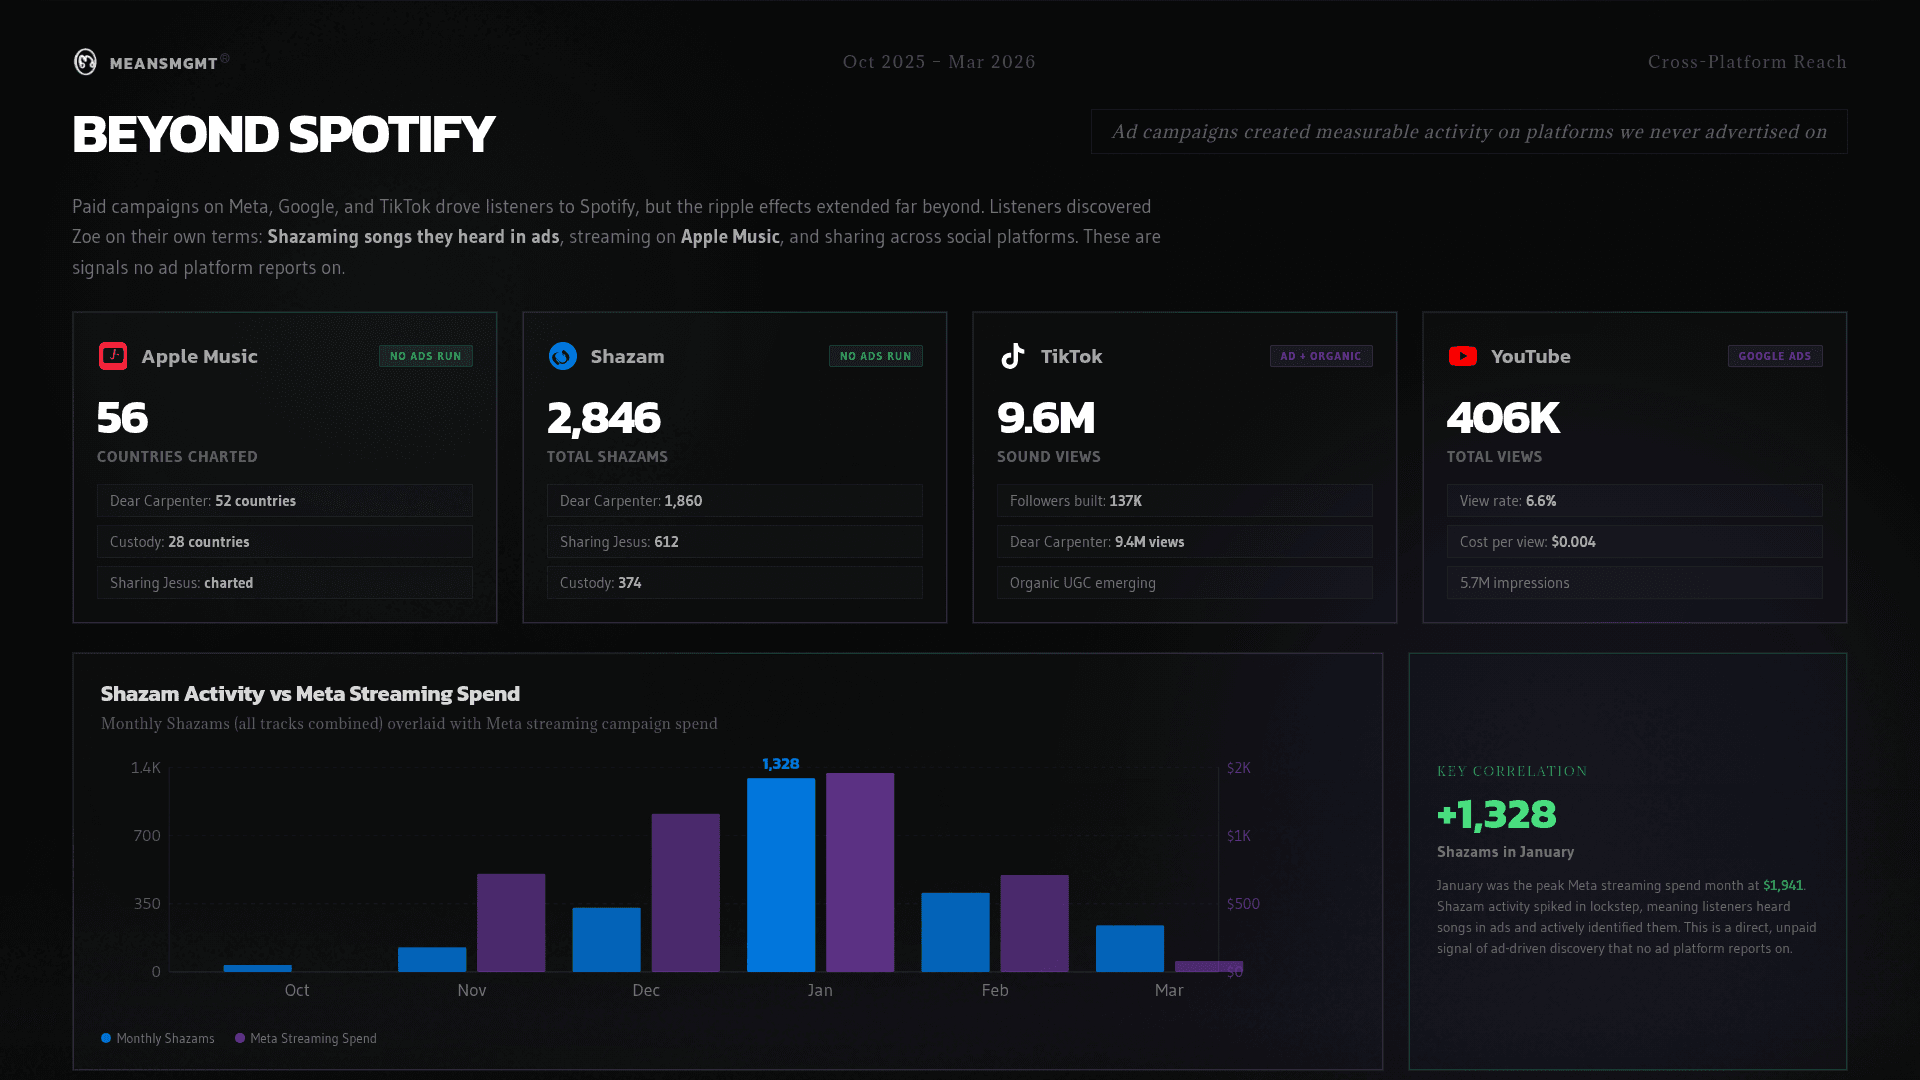The width and height of the screenshot is (1920, 1080).
Task: Click the YouTube play icon
Action: pos(1463,356)
